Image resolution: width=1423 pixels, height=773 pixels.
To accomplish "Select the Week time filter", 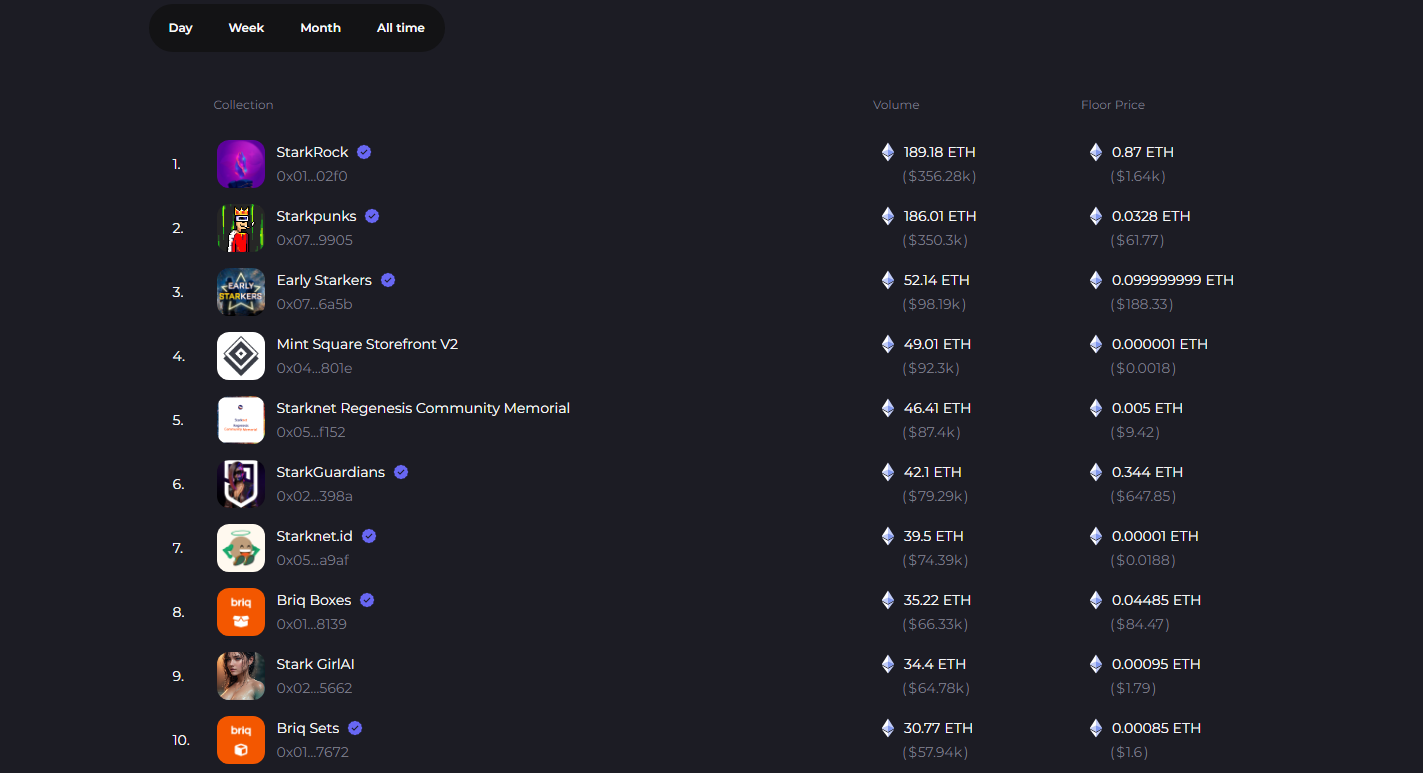I will 246,28.
